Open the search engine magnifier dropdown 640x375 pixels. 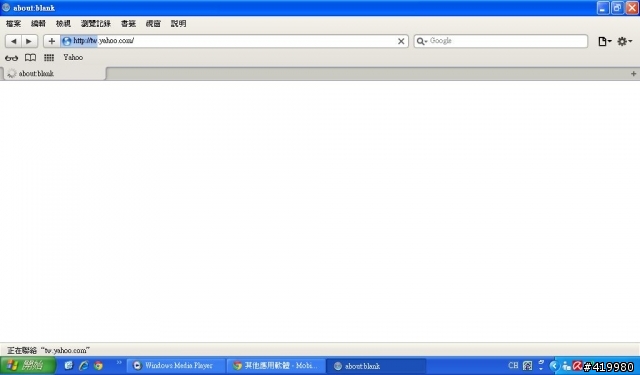422,41
